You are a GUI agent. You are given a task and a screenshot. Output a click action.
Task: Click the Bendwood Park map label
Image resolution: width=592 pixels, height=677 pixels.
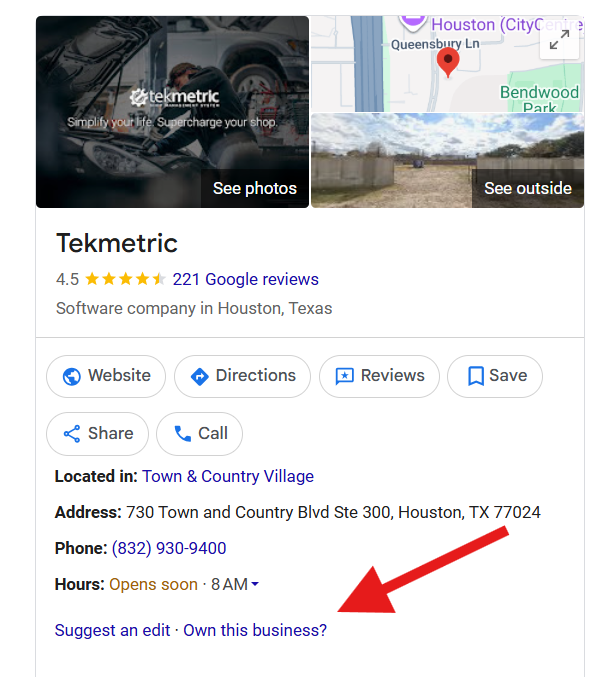[x=539, y=98]
